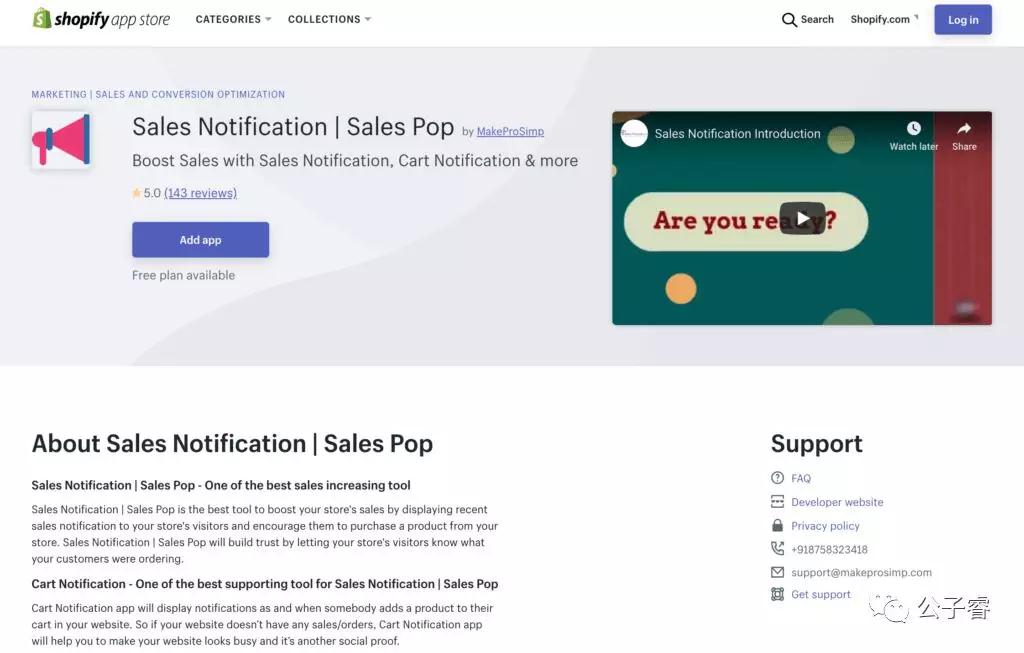This screenshot has width=1024, height=653.
Task: Click the Developer website icon
Action: pos(777,502)
